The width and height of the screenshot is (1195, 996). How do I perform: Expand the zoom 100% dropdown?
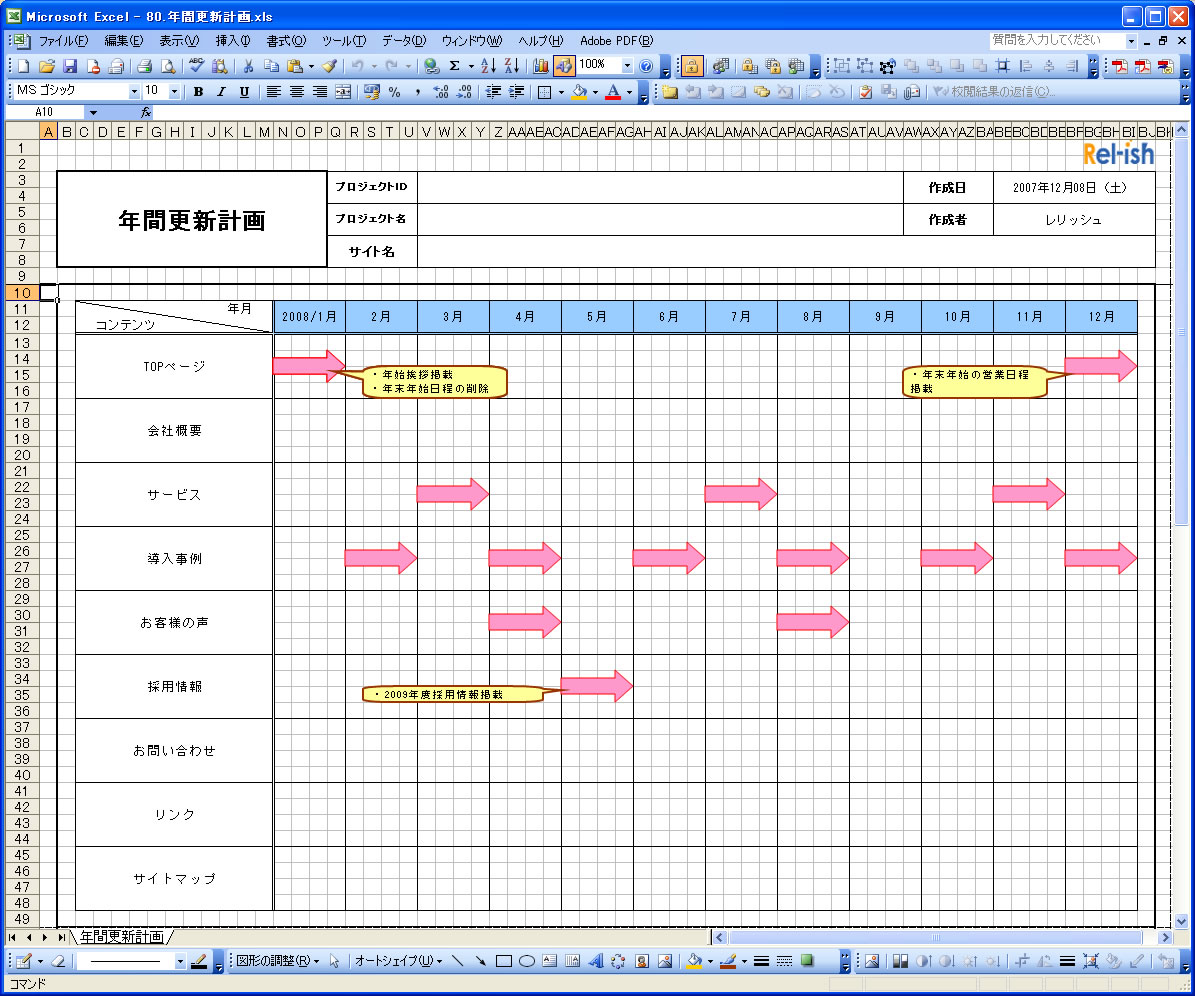click(628, 66)
